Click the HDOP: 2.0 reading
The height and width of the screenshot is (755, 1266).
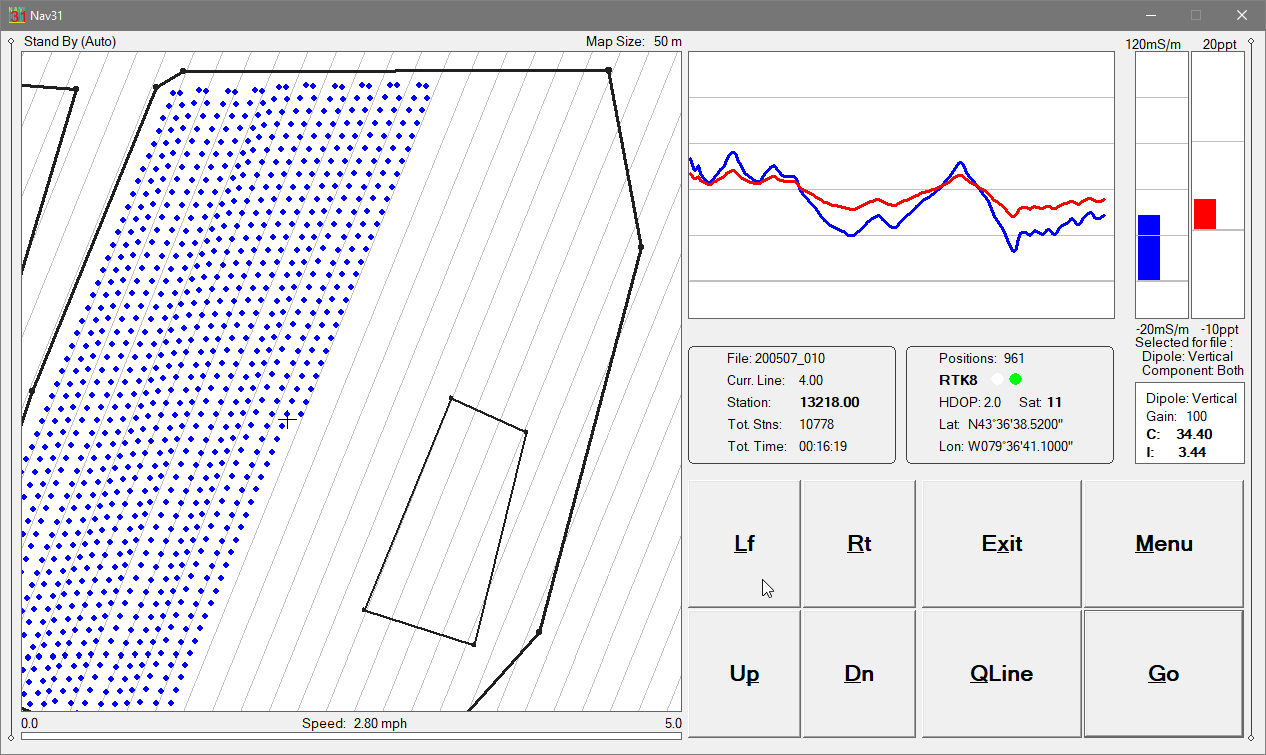coord(970,402)
